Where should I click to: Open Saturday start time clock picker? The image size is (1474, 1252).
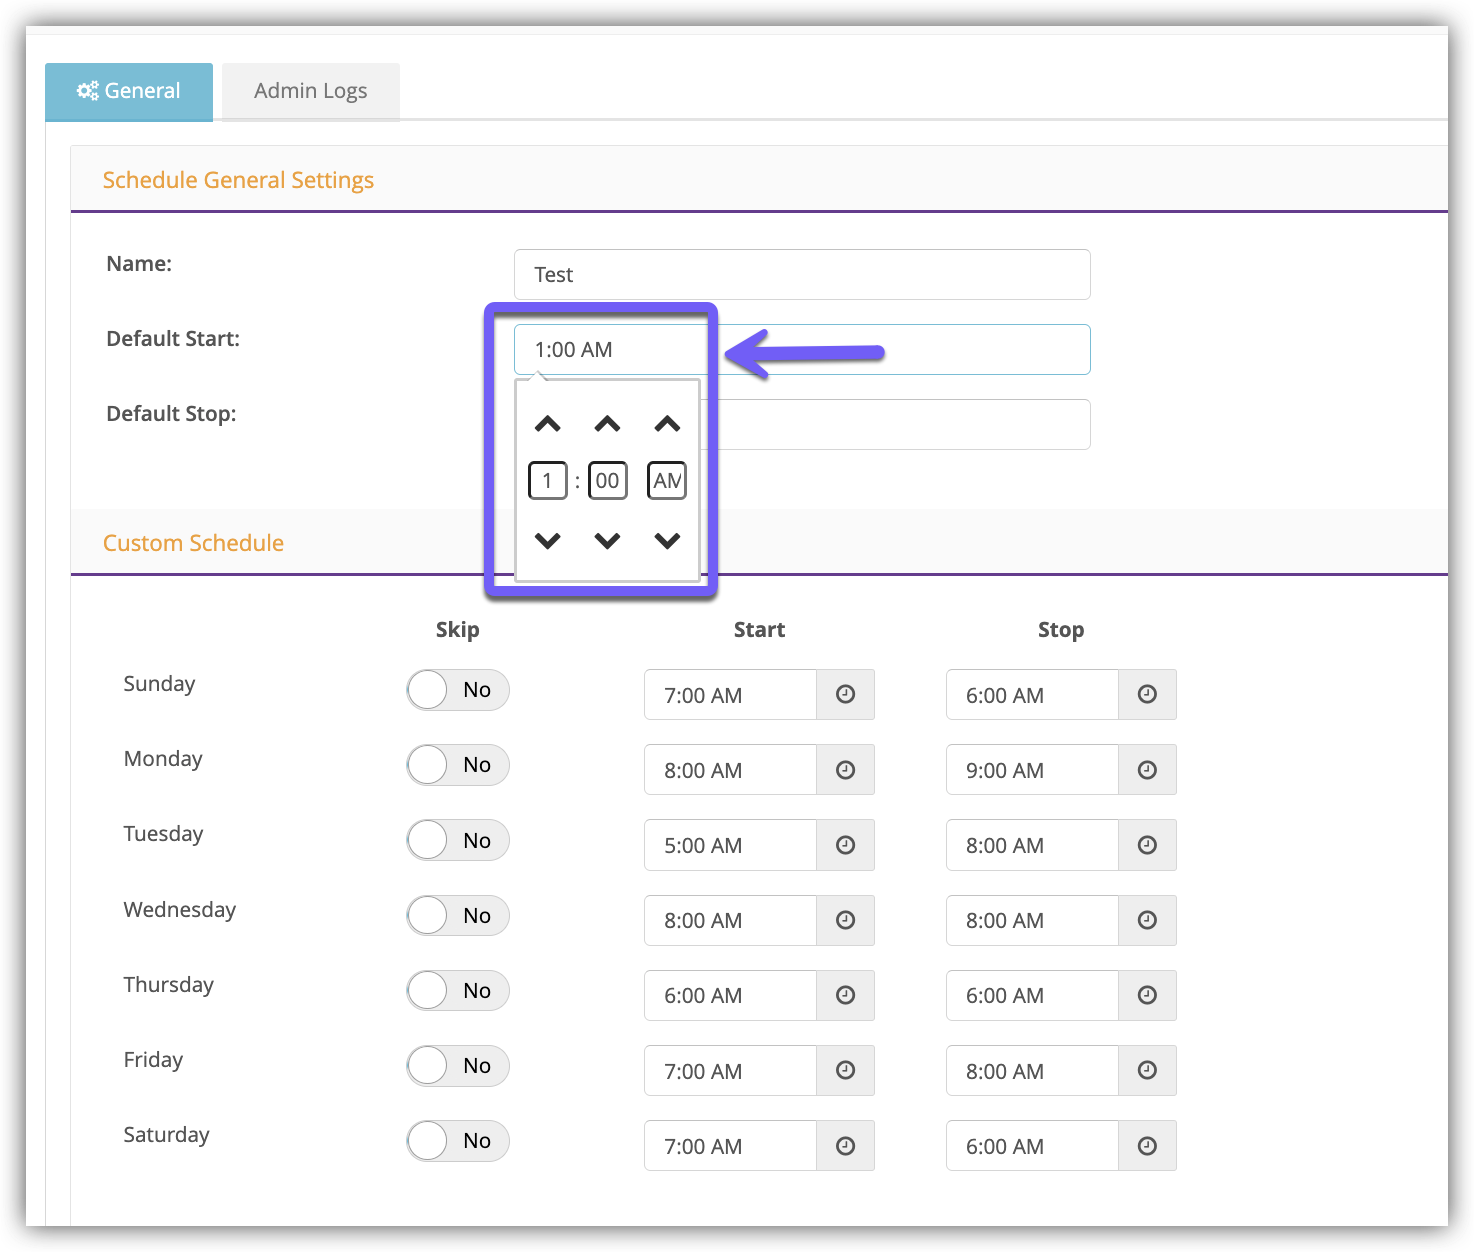click(845, 1146)
